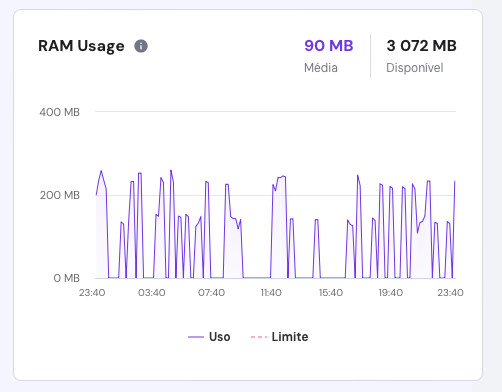Click the info icon next to RAM Usage
The image size is (502, 392).
coord(141,46)
